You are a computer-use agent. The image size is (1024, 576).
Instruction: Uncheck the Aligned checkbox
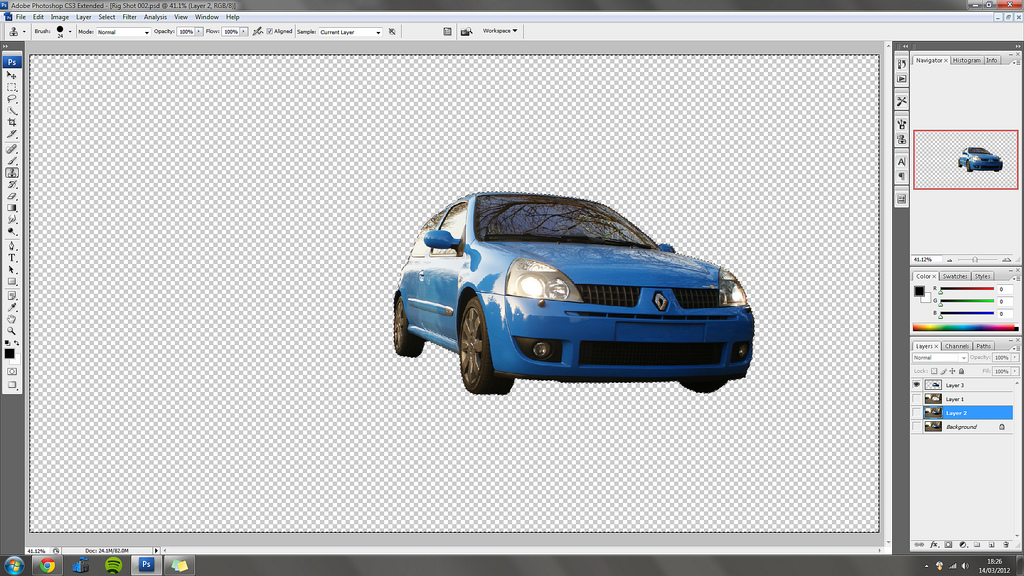click(x=269, y=31)
